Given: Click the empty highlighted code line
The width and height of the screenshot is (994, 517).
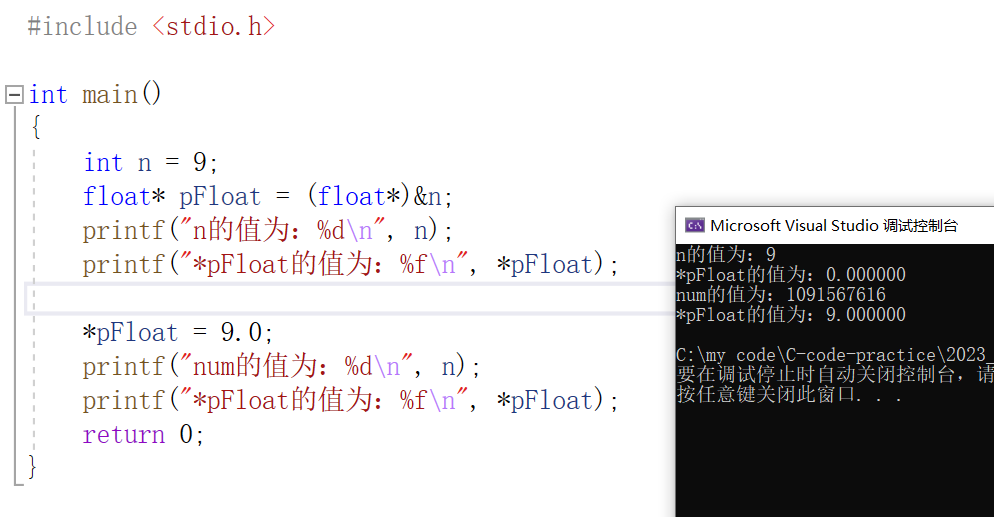Looking at the screenshot, I should [x=350, y=298].
